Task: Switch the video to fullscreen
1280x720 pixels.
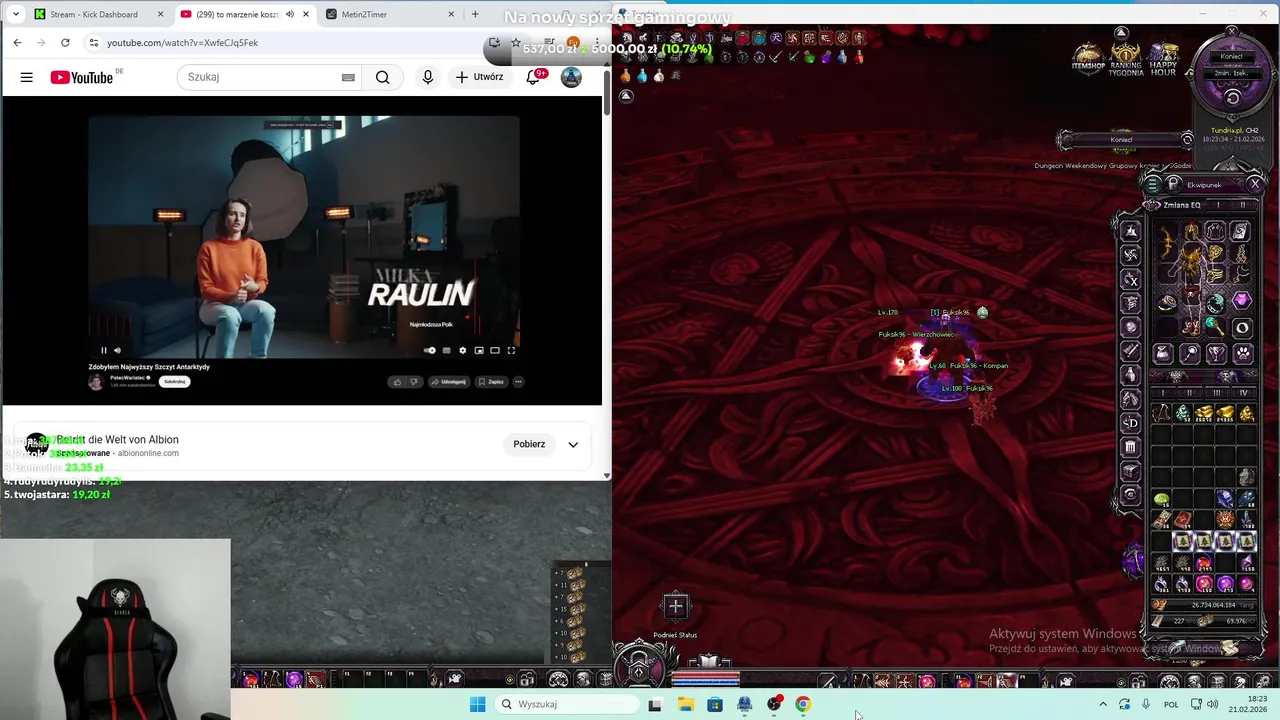Action: (x=511, y=350)
